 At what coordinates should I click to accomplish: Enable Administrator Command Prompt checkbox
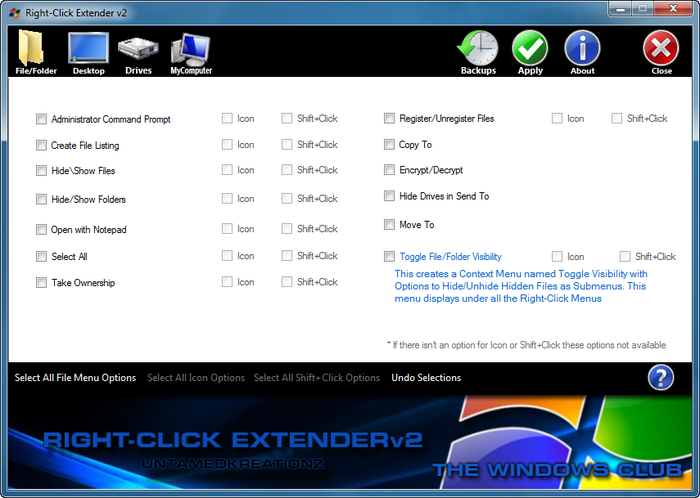click(x=41, y=119)
